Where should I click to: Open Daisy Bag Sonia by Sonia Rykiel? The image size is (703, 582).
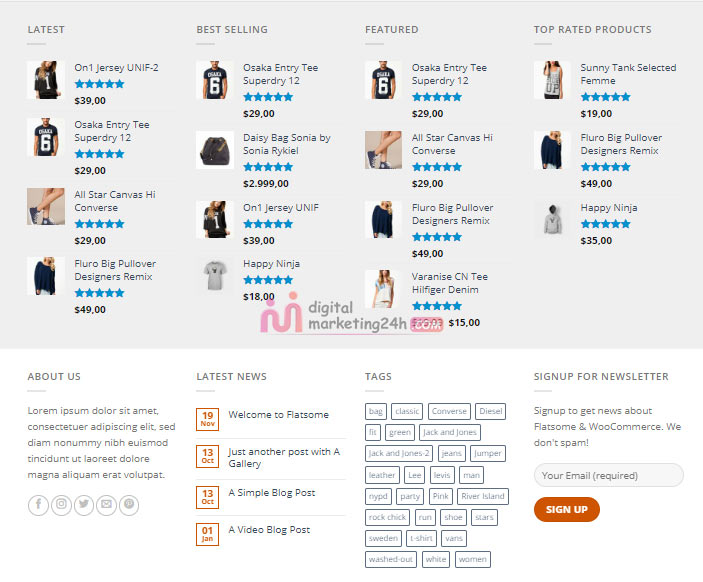pyautogui.click(x=287, y=144)
